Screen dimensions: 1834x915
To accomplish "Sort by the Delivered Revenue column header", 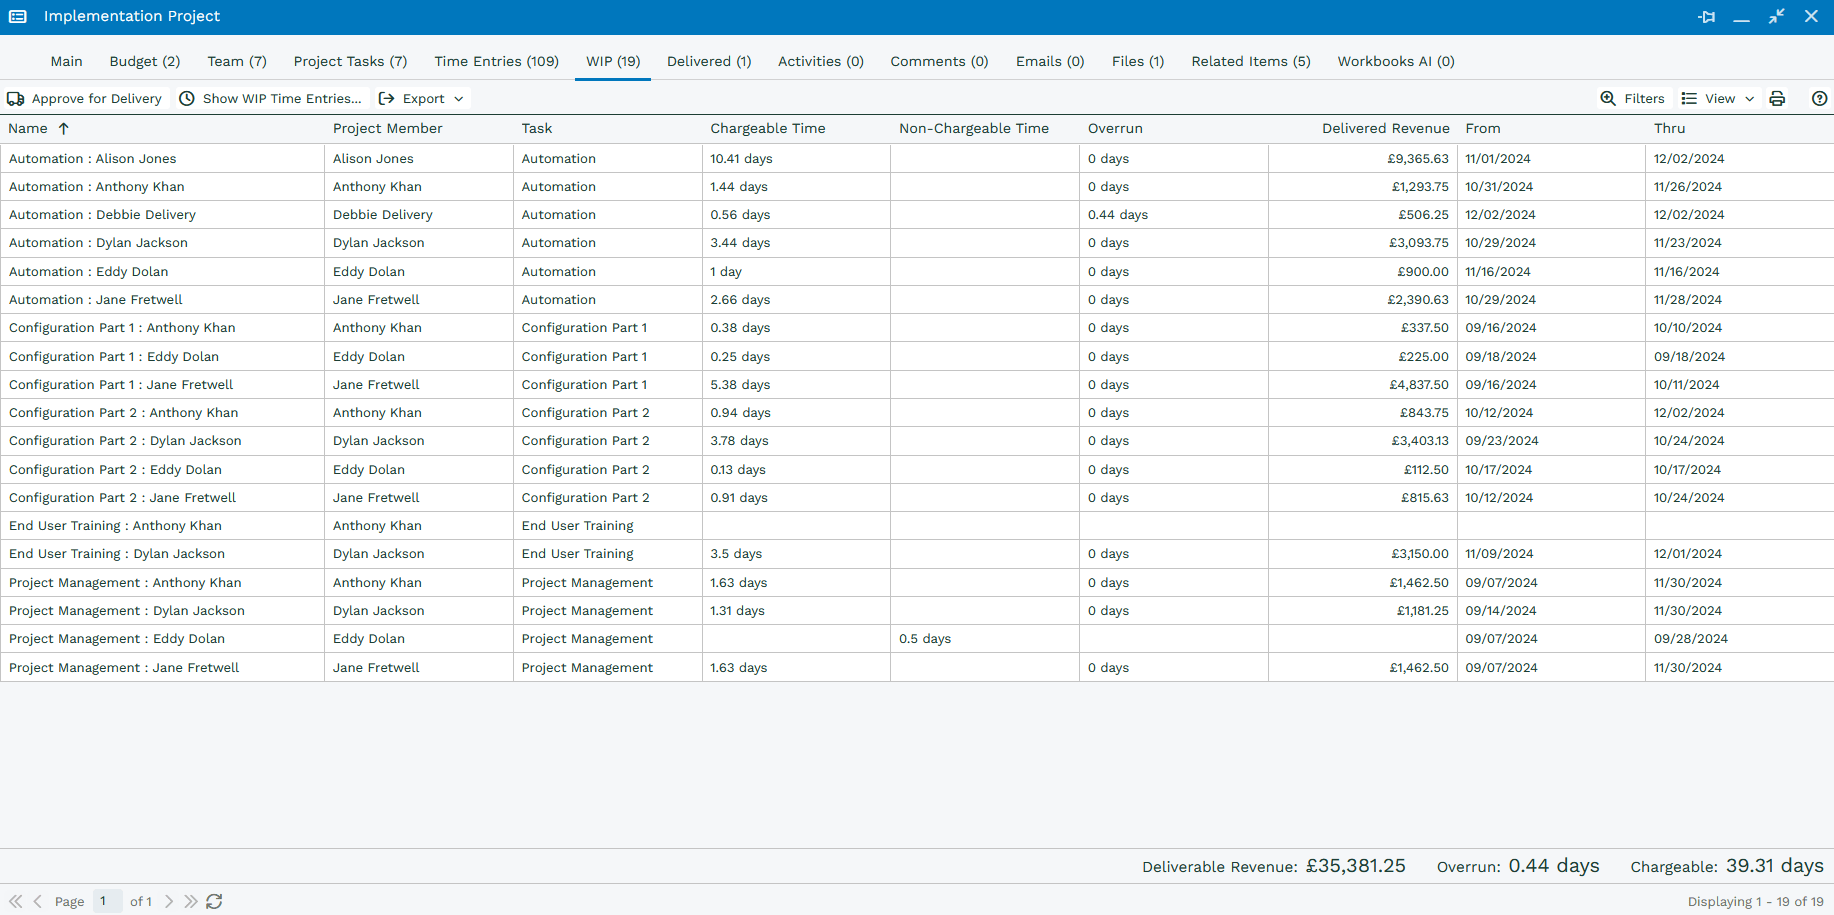I will click(x=1385, y=128).
